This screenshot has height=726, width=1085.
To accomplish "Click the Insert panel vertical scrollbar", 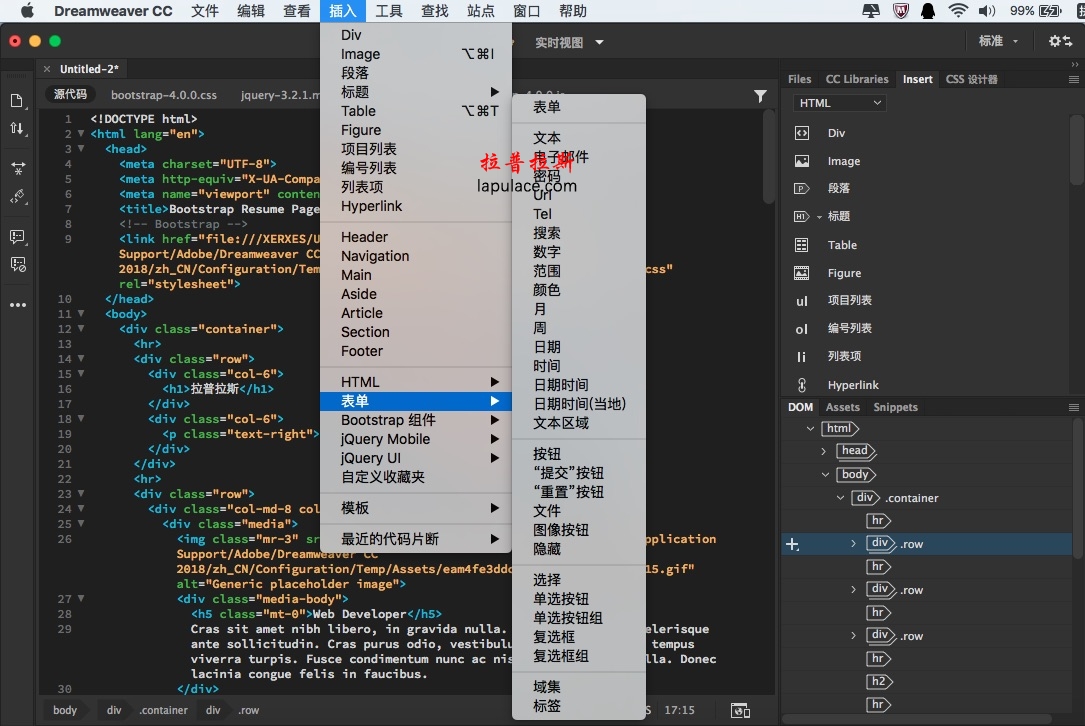I will (1076, 150).
